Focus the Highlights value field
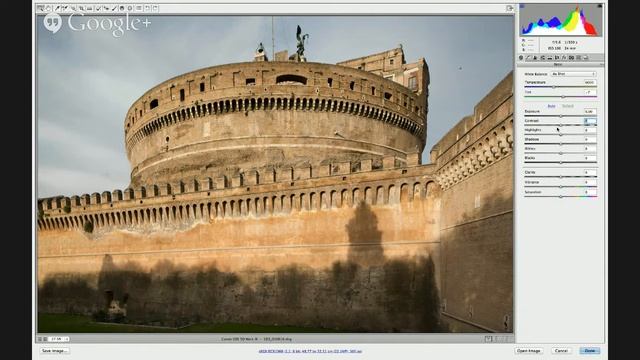The width and height of the screenshot is (640, 360). (x=590, y=130)
